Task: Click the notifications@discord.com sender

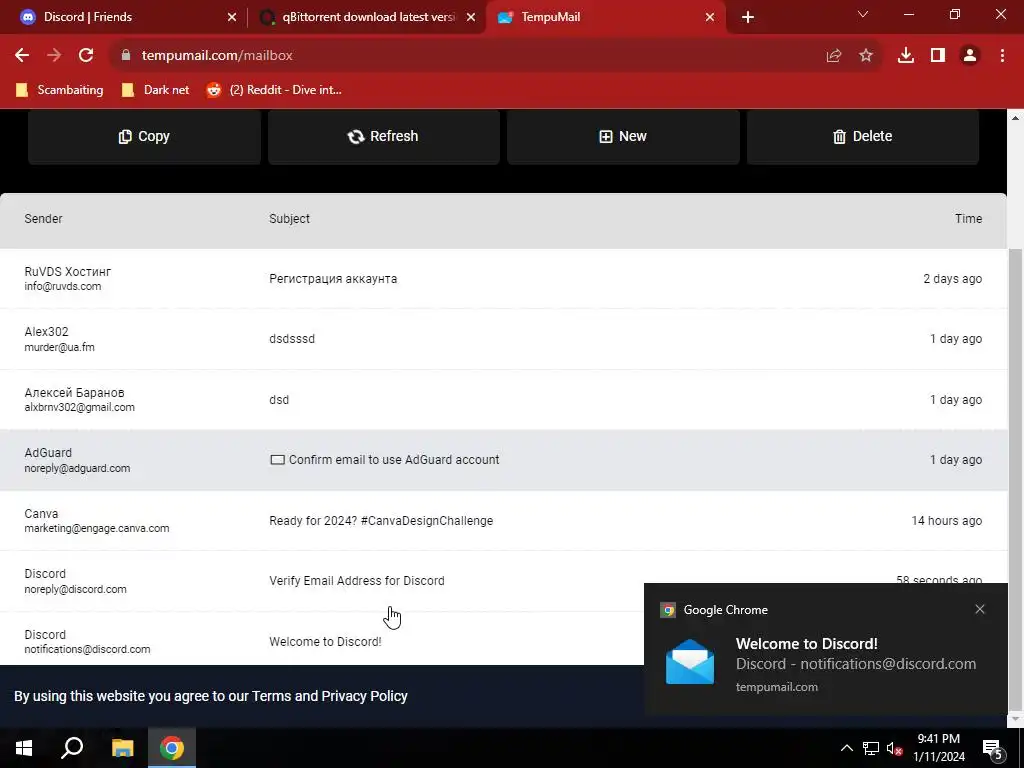Action: (87, 649)
